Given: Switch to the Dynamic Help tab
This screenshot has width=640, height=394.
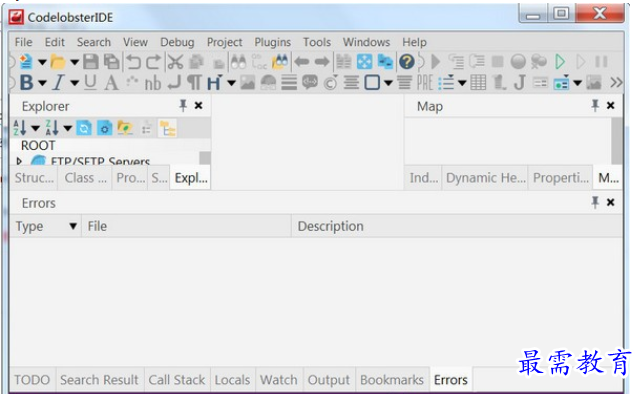Looking at the screenshot, I should tap(485, 178).
